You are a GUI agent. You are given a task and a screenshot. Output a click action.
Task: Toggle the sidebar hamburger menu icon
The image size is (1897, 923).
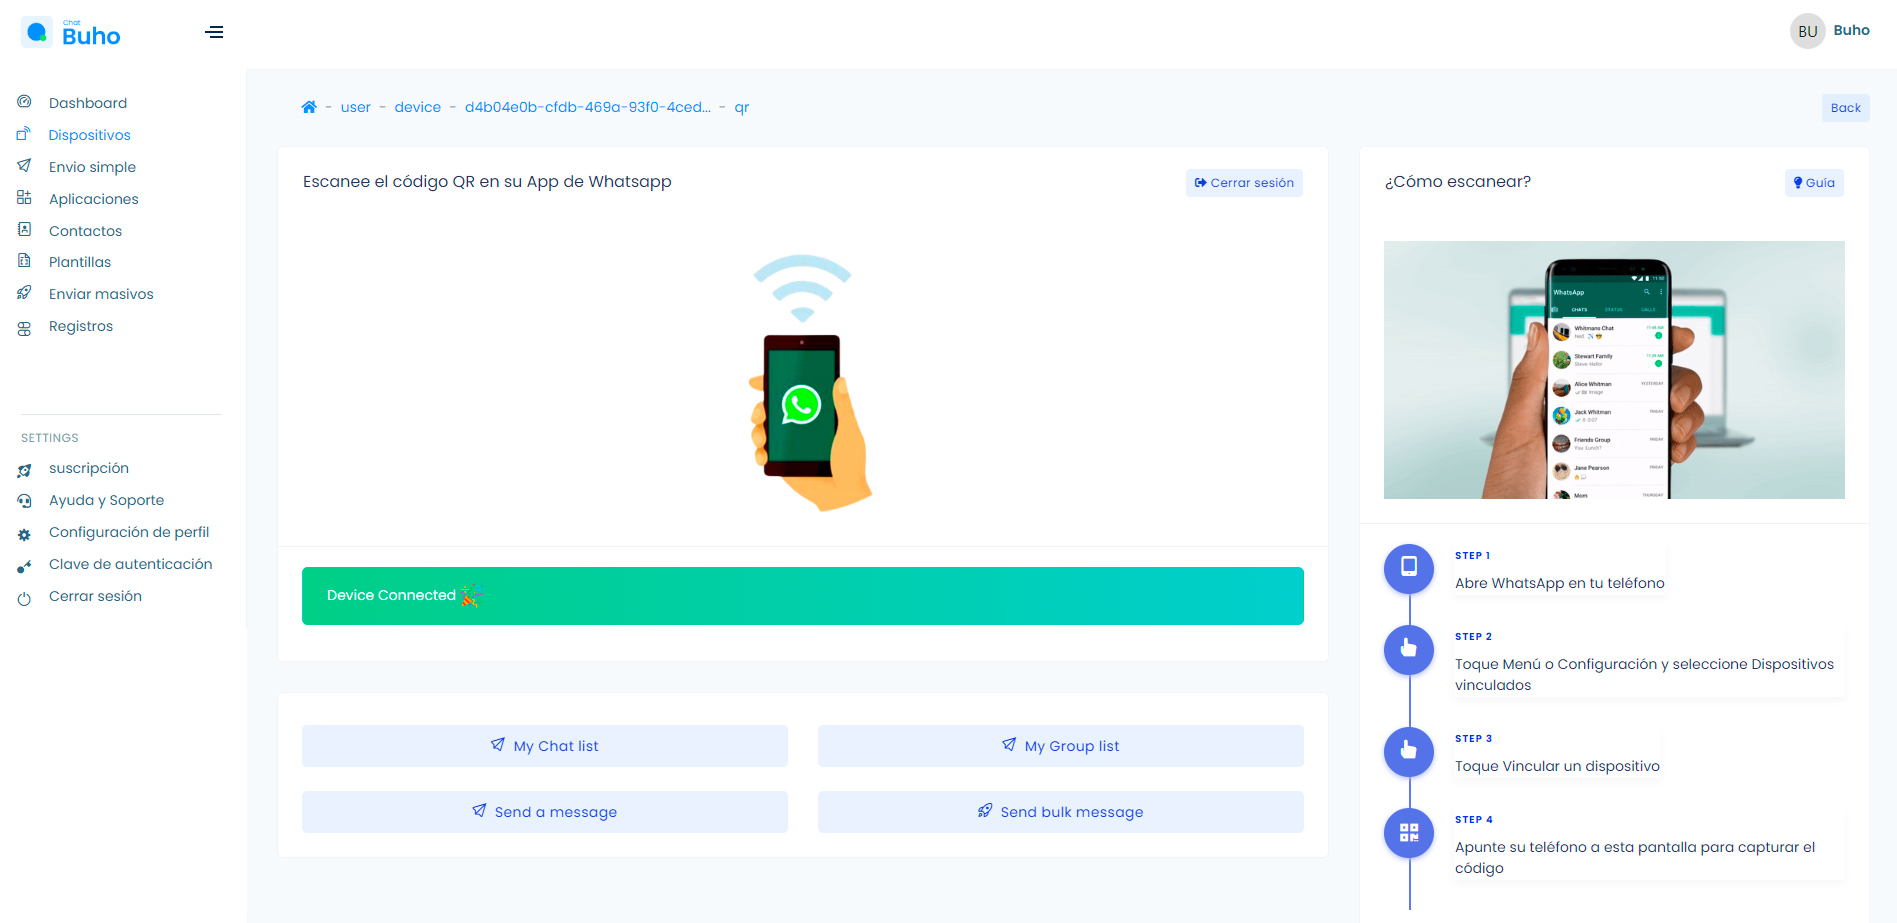point(214,32)
